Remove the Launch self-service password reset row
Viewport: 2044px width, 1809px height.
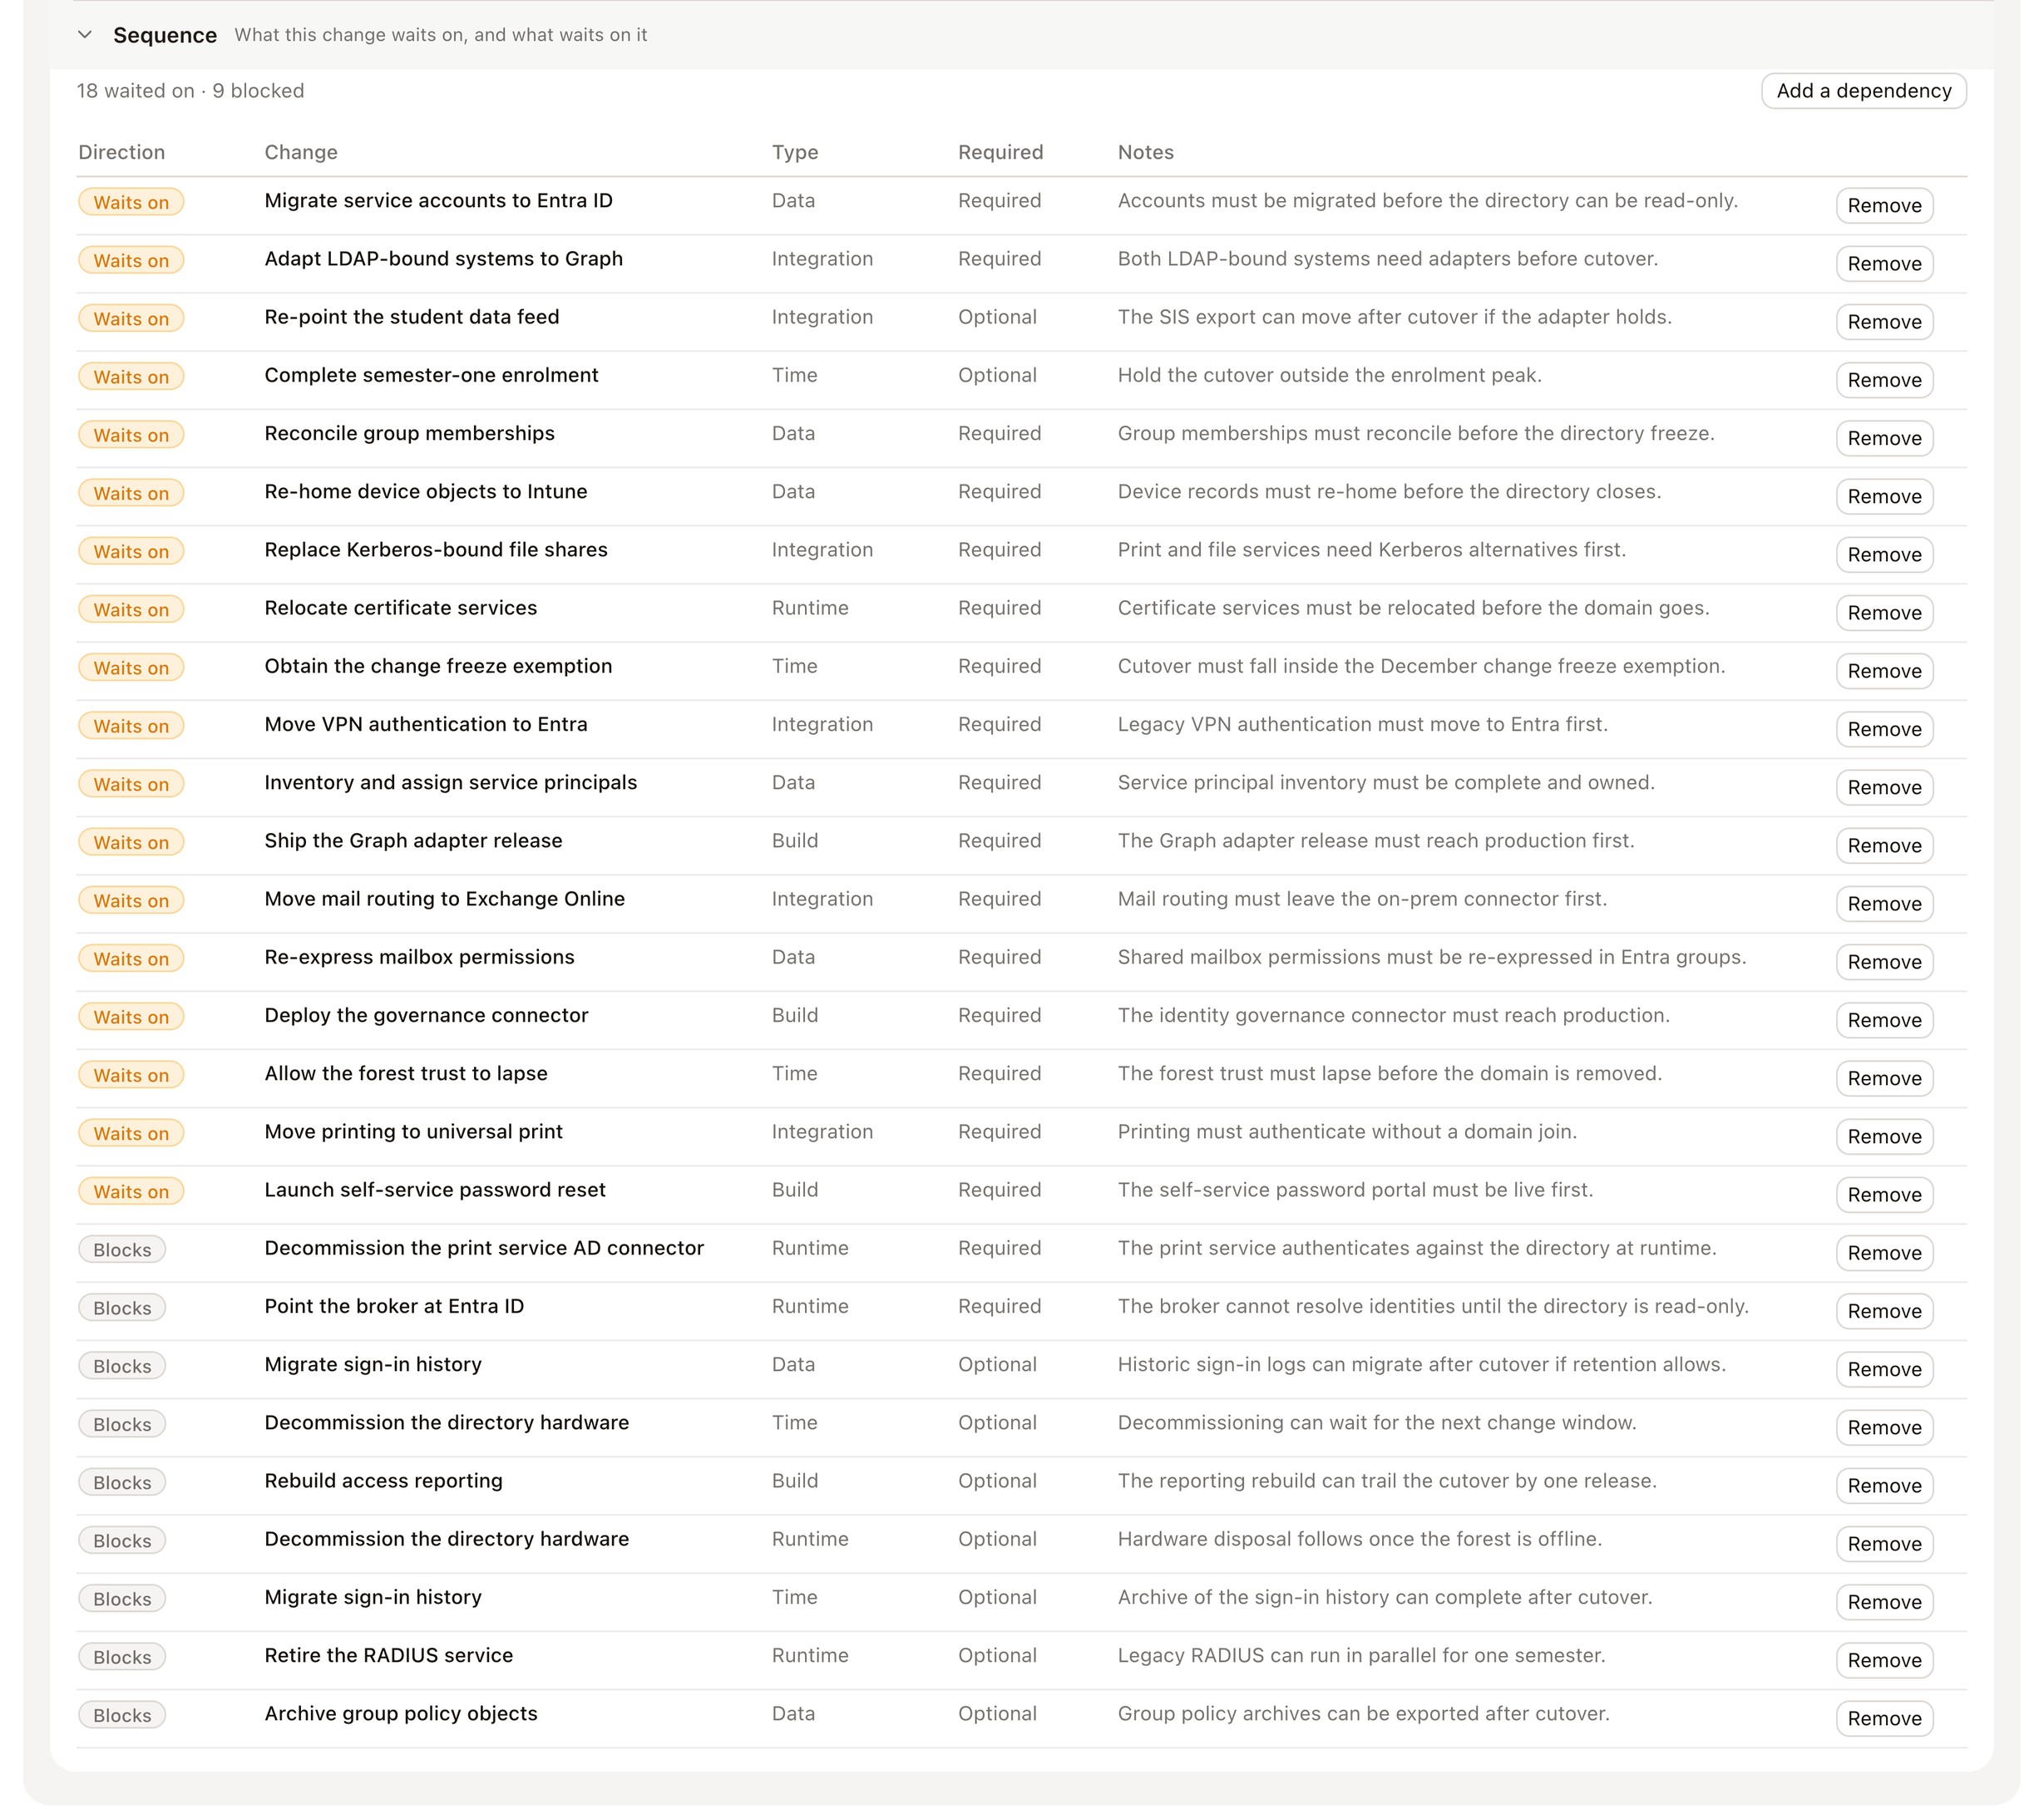click(1884, 1195)
